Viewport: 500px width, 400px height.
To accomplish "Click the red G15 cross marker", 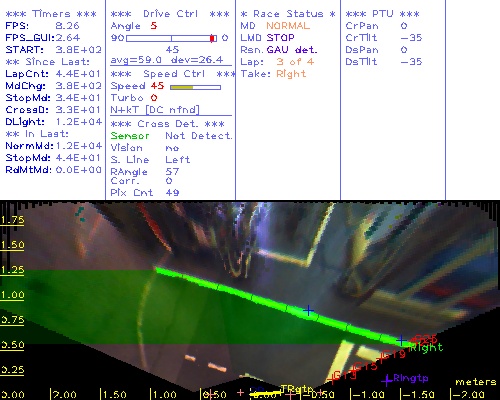I will [x=354, y=369].
